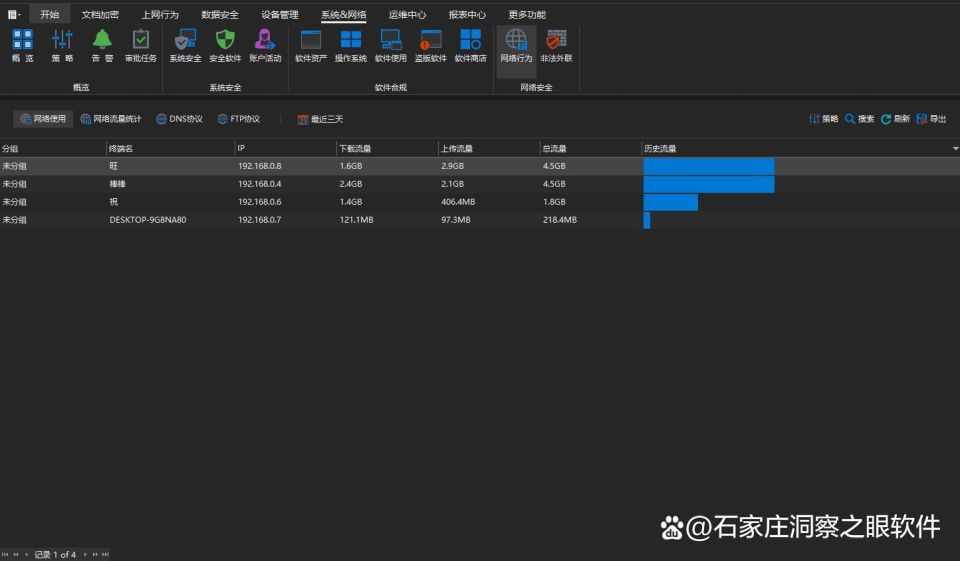Switch to the 运维中心 ribbon tab
Screen dimensions: 960x561
pyautogui.click(x=407, y=14)
